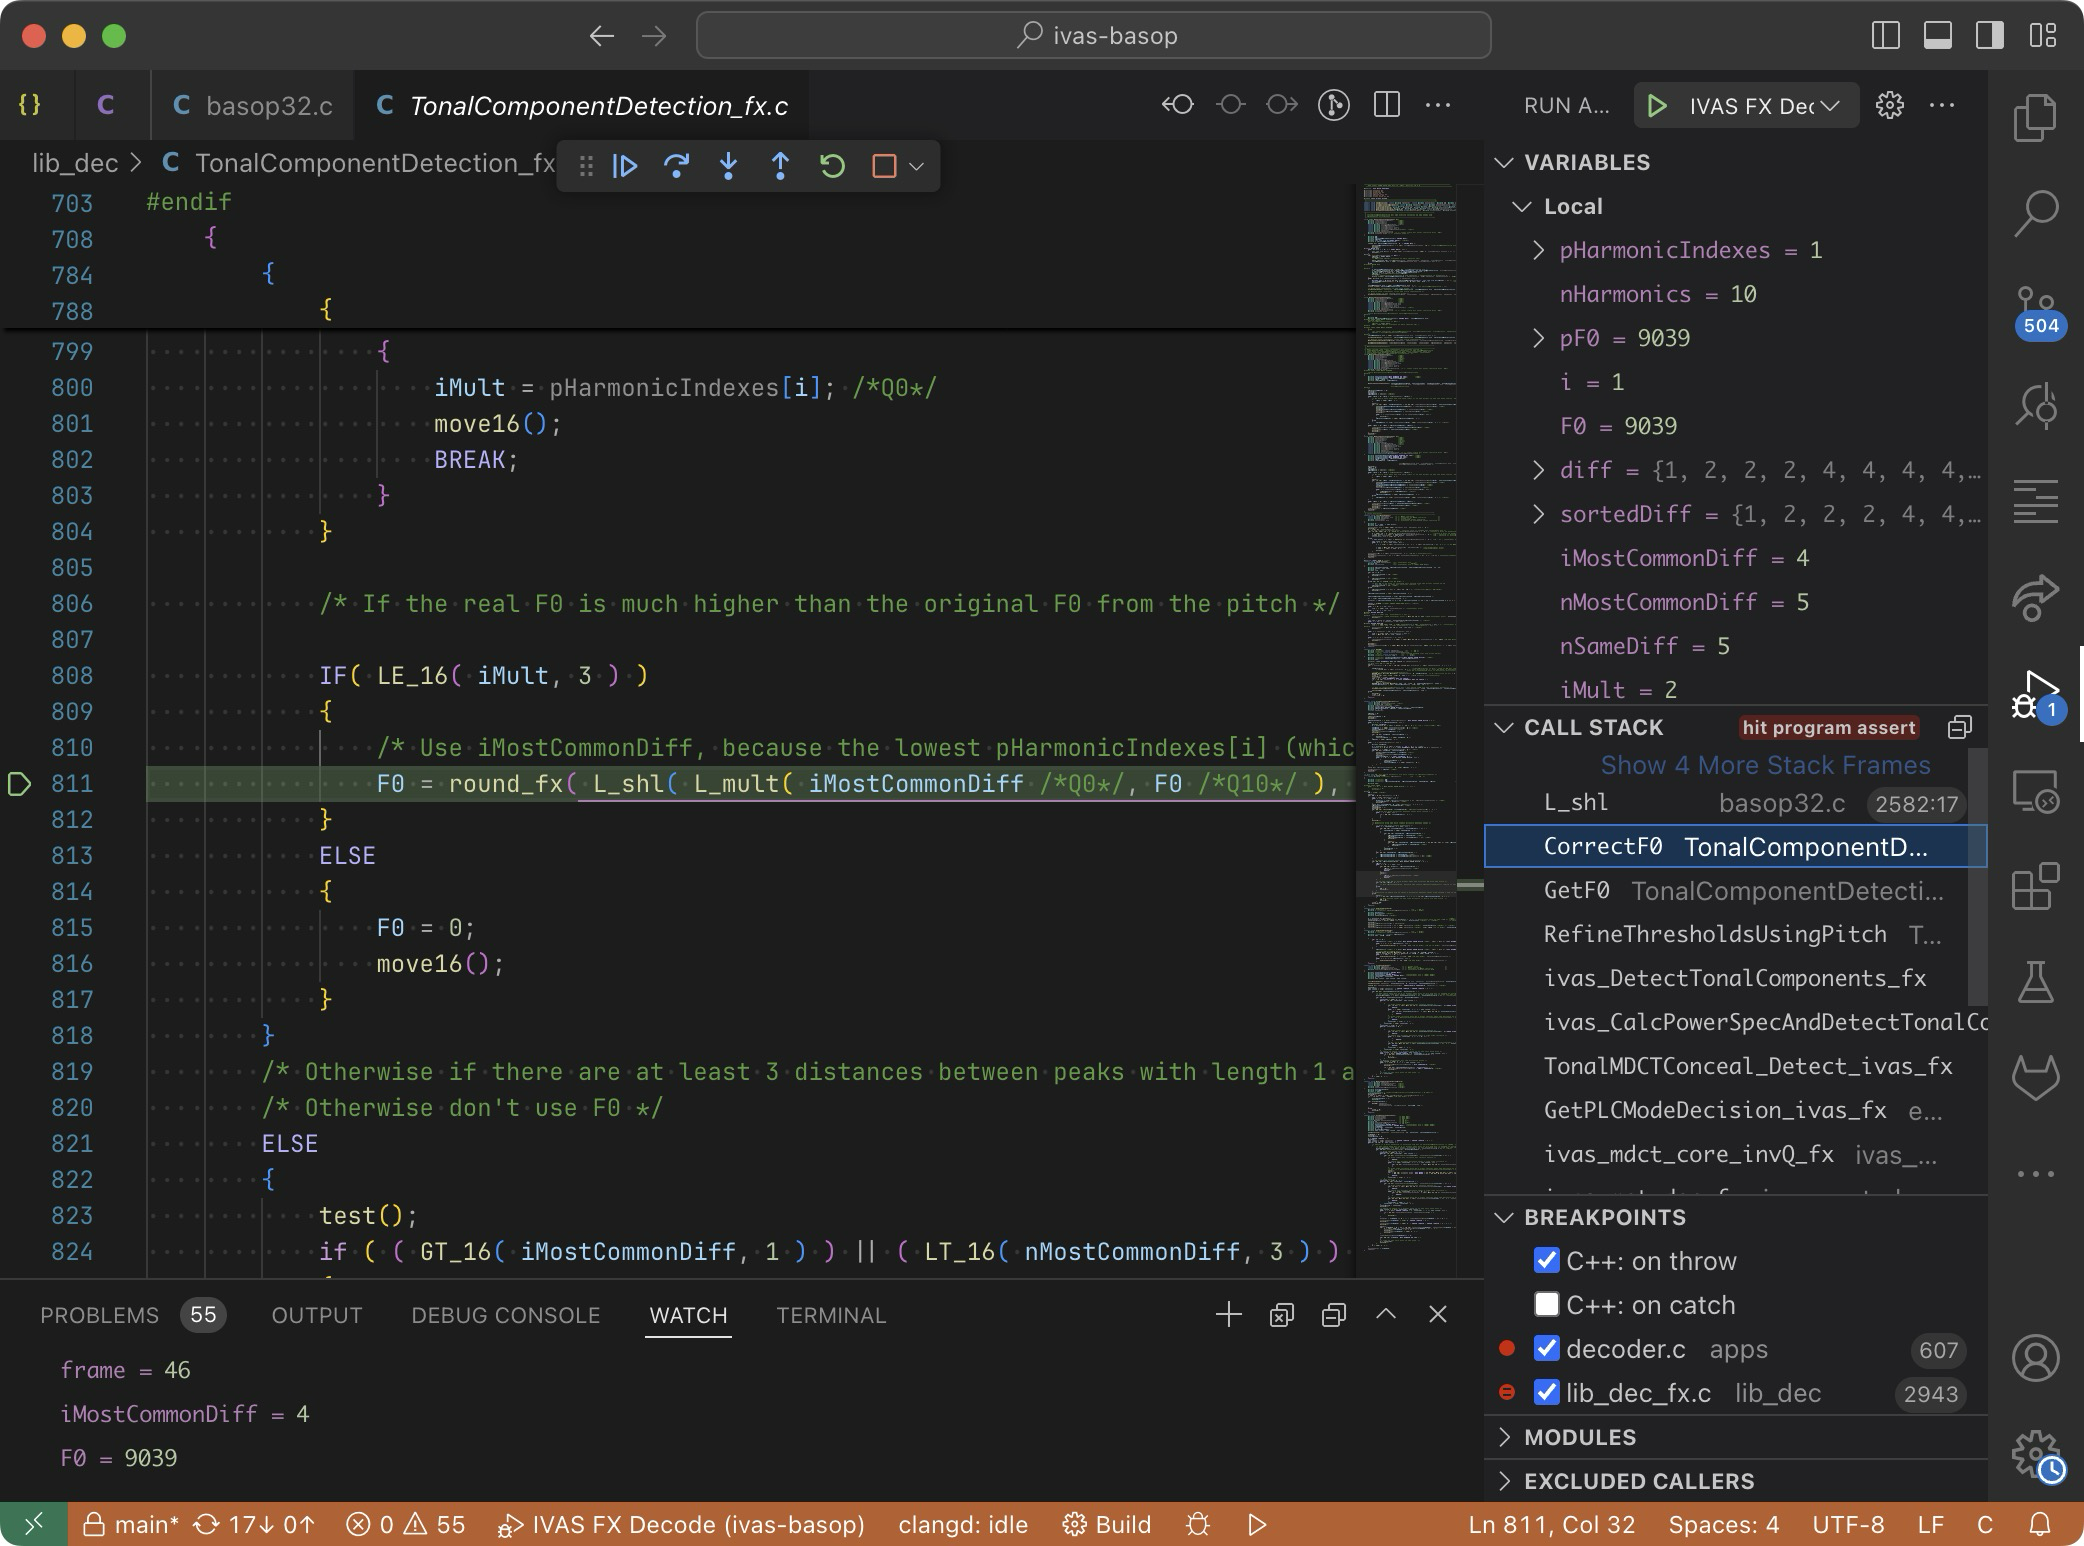Image resolution: width=2084 pixels, height=1546 pixels.
Task: Expand the pHarmonicIndexes variable
Action: click(x=1538, y=250)
